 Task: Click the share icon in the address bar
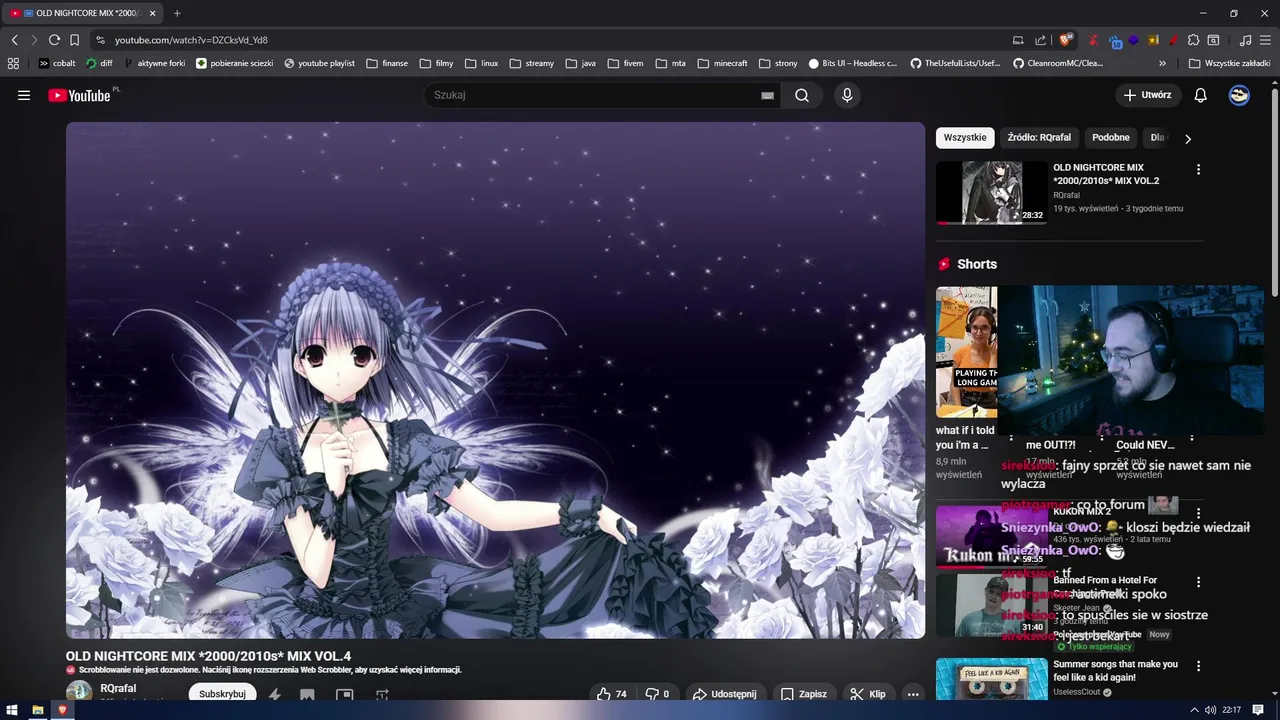coord(1040,40)
